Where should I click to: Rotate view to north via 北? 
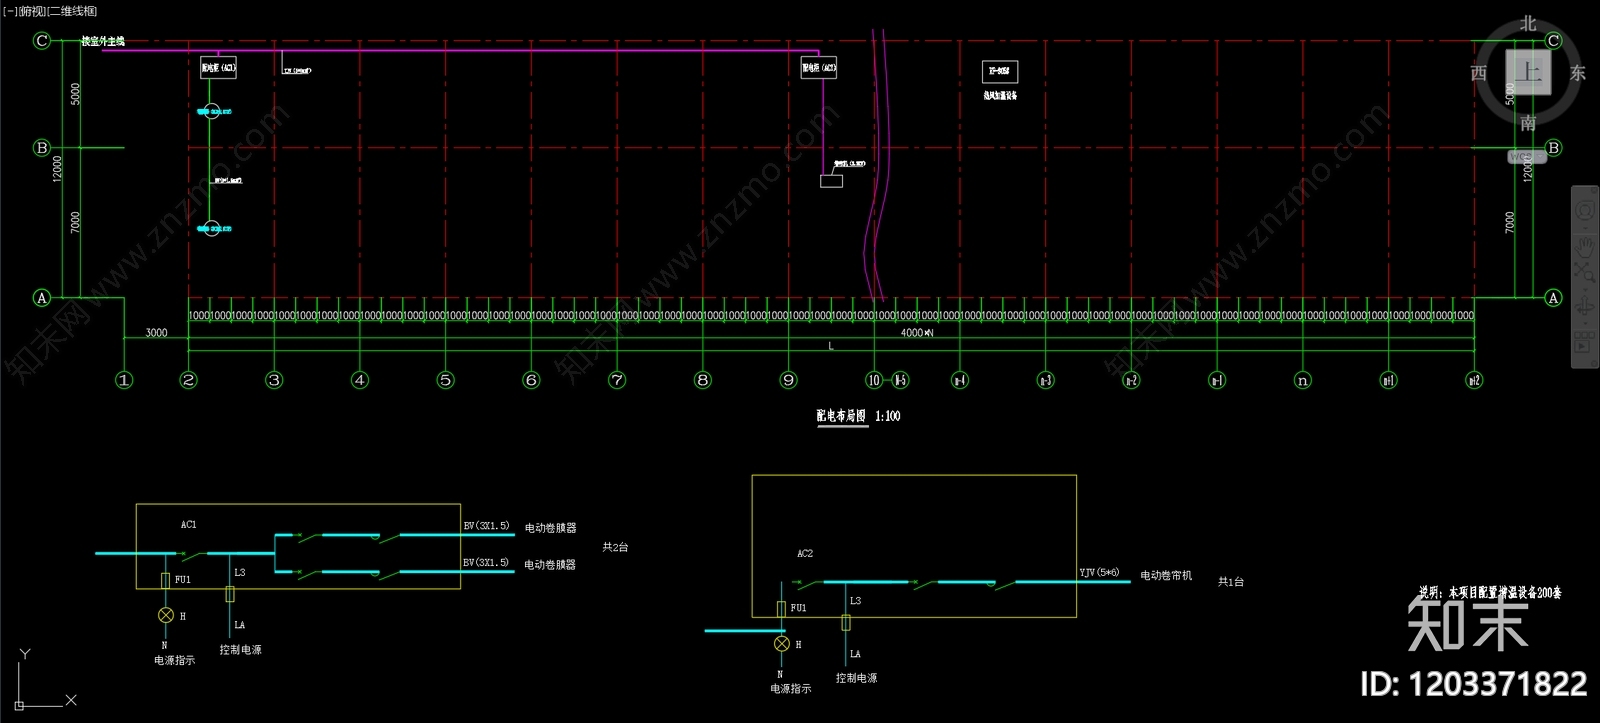(1528, 23)
